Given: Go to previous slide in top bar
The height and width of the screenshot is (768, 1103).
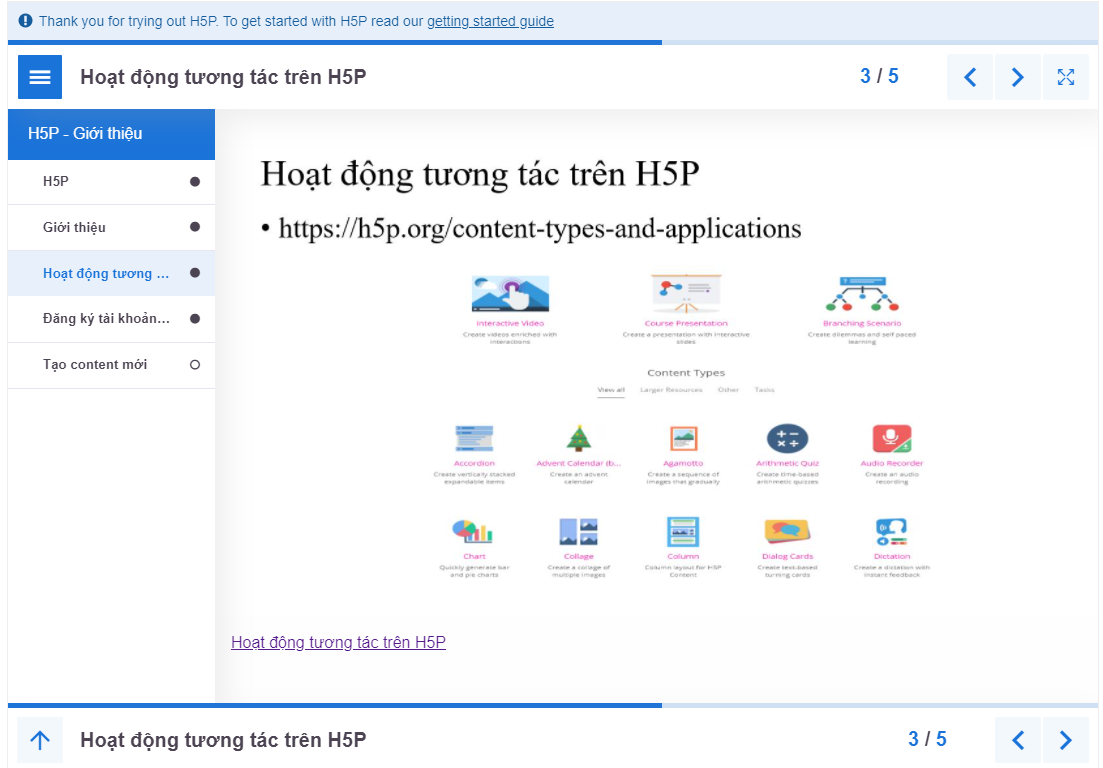Looking at the screenshot, I should click(970, 77).
